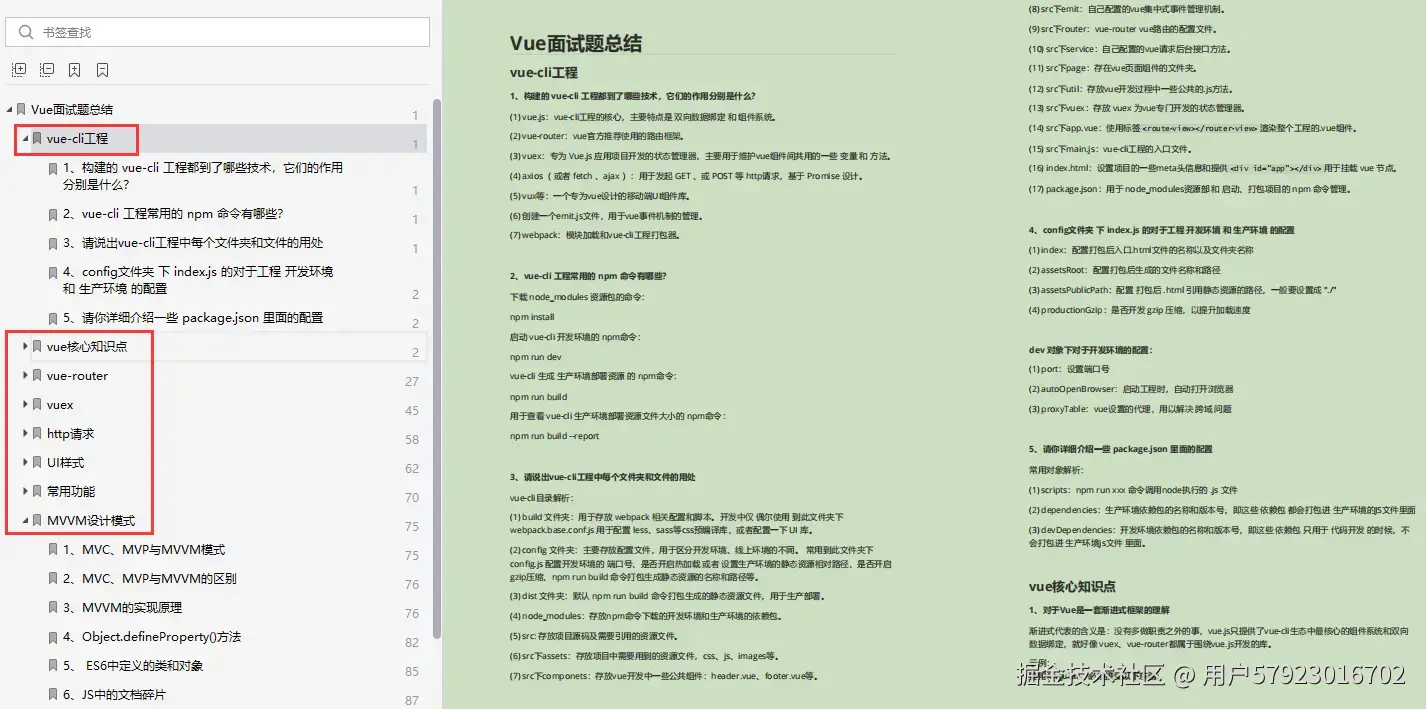Screen dimensions: 1426x709
Task: Collapse the Vue面试题总结 root bookmark
Action: [9, 109]
